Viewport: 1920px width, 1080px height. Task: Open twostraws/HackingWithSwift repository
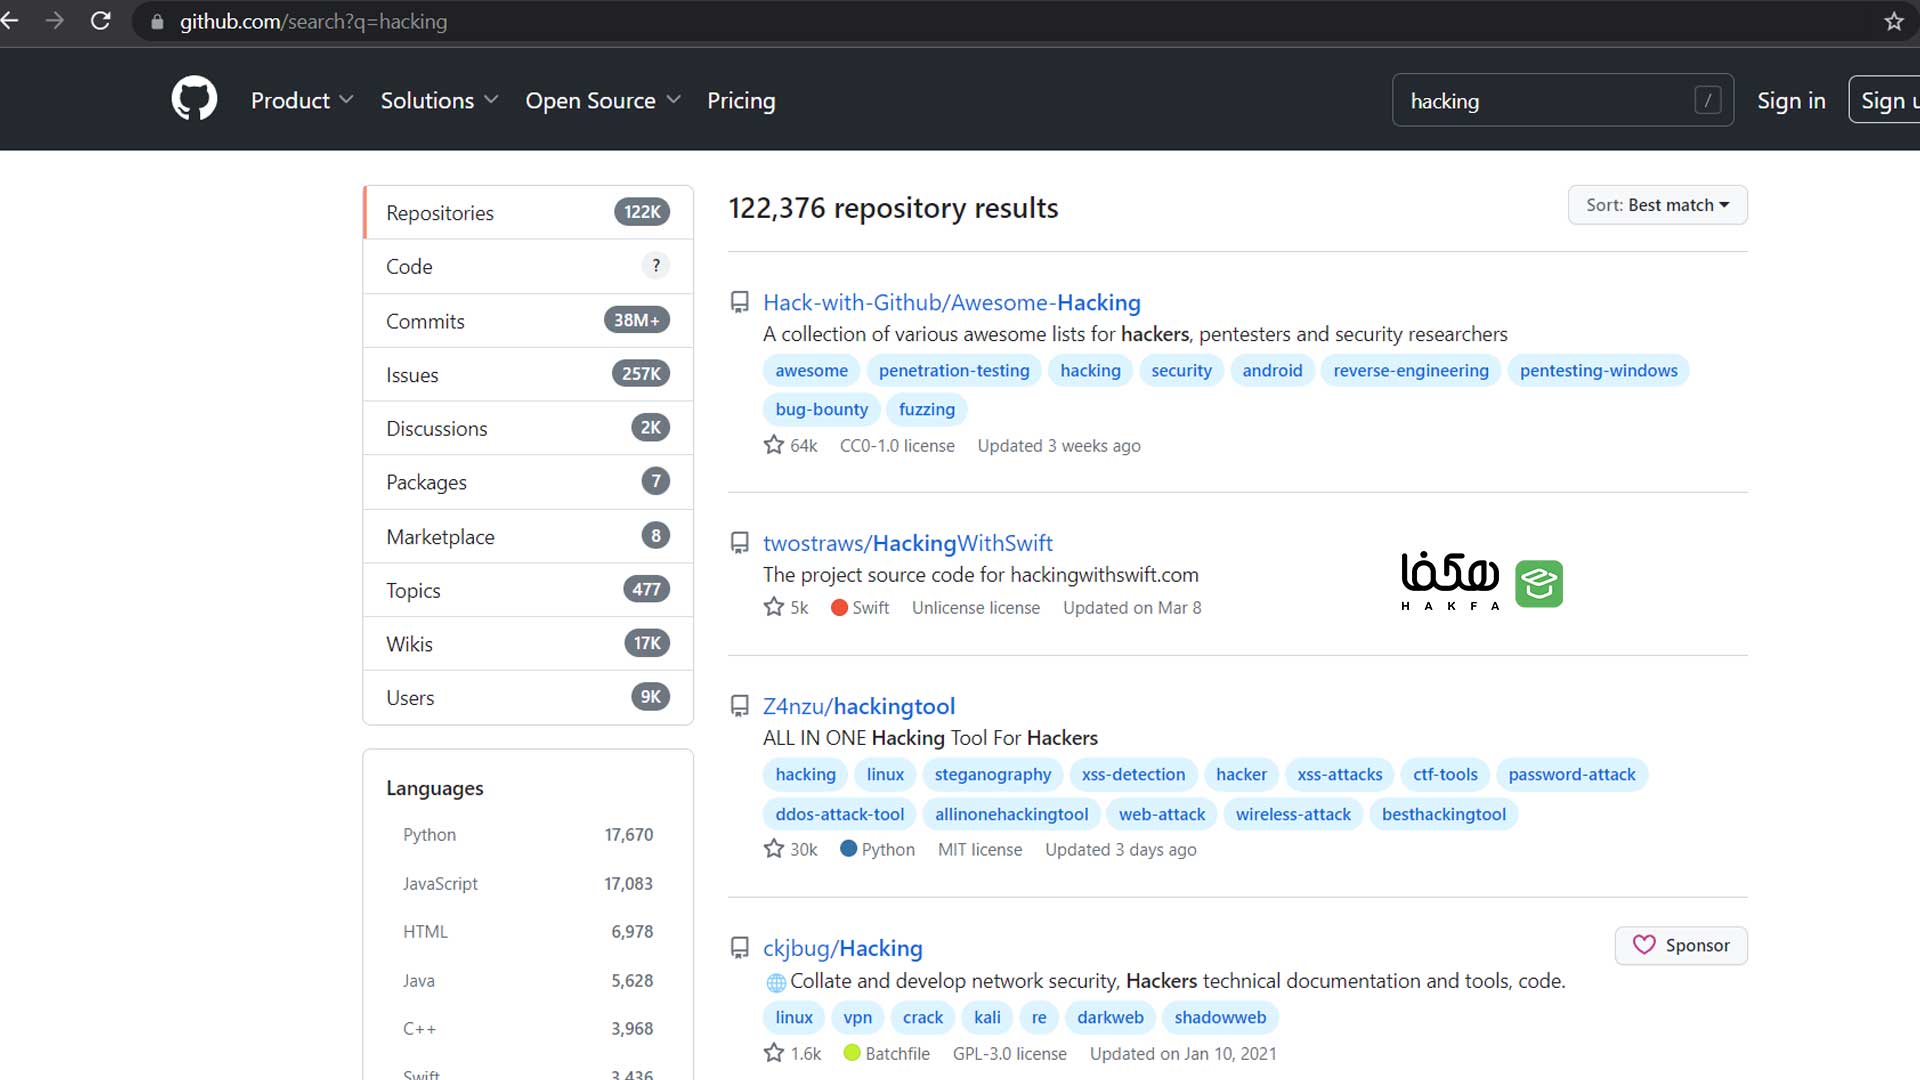click(x=907, y=543)
